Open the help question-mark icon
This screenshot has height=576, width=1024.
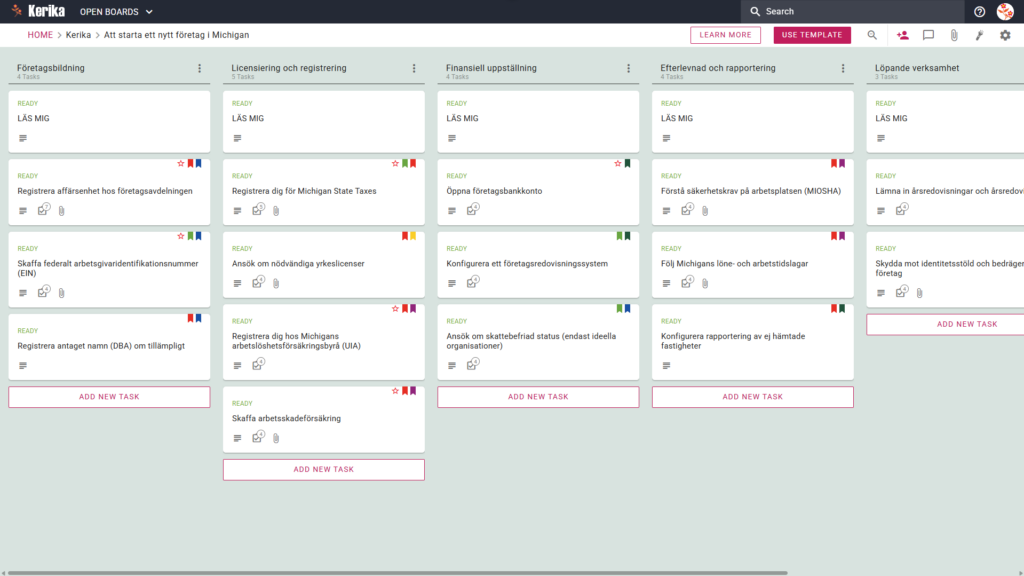coord(979,12)
